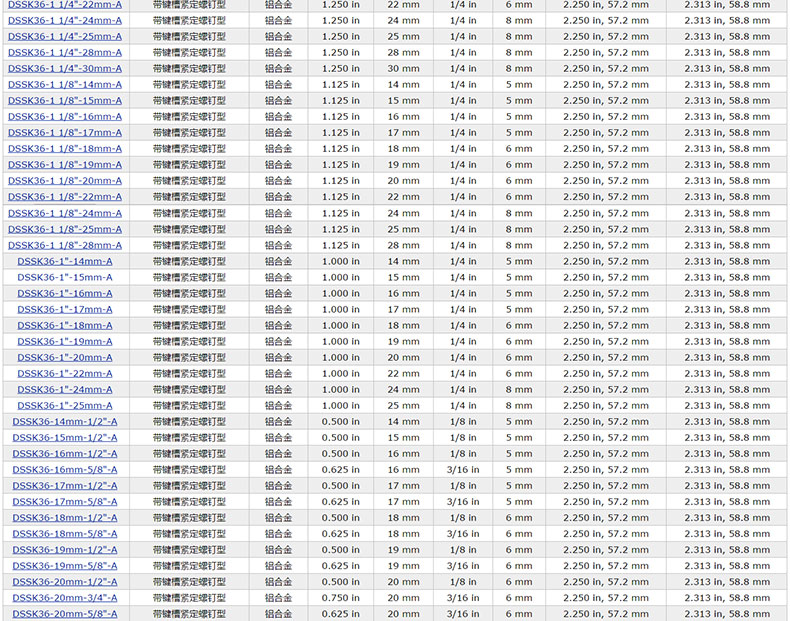Select the DSSK36-16mm-5/8"-A part
Image resolution: width=790 pixels, height=621 pixels.
pos(65,469)
